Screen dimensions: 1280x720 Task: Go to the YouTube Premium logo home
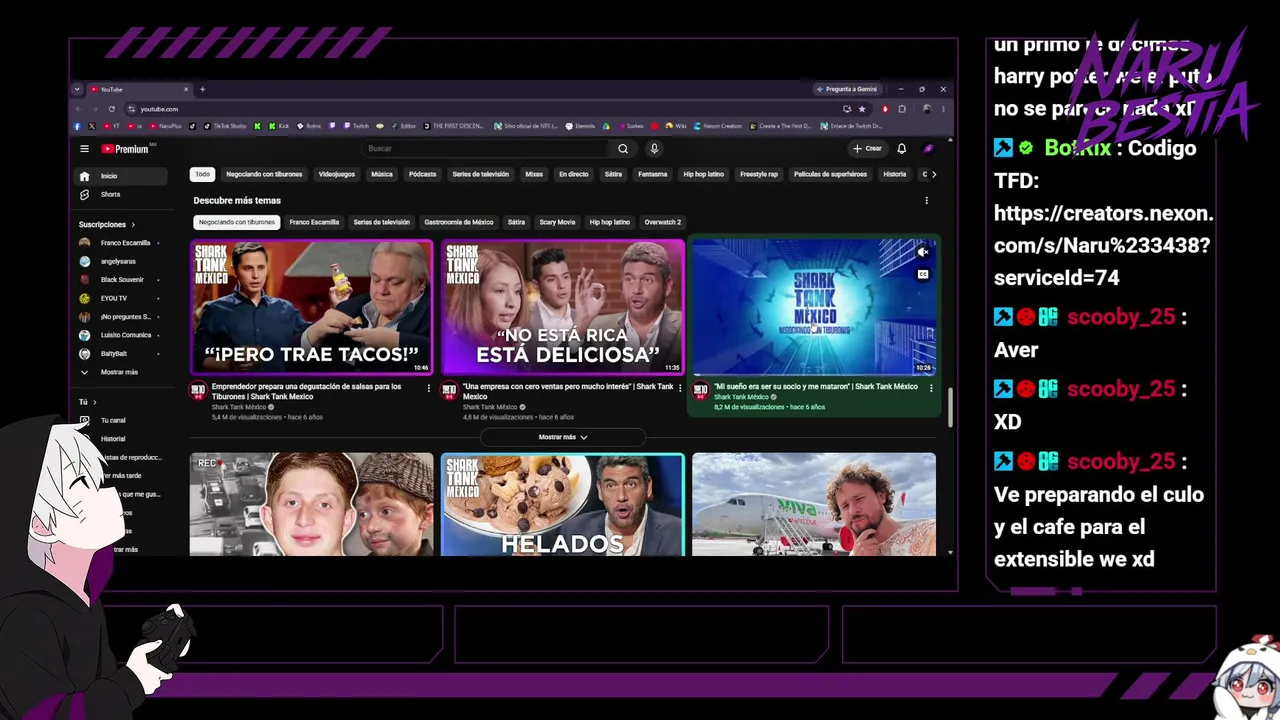(125, 149)
